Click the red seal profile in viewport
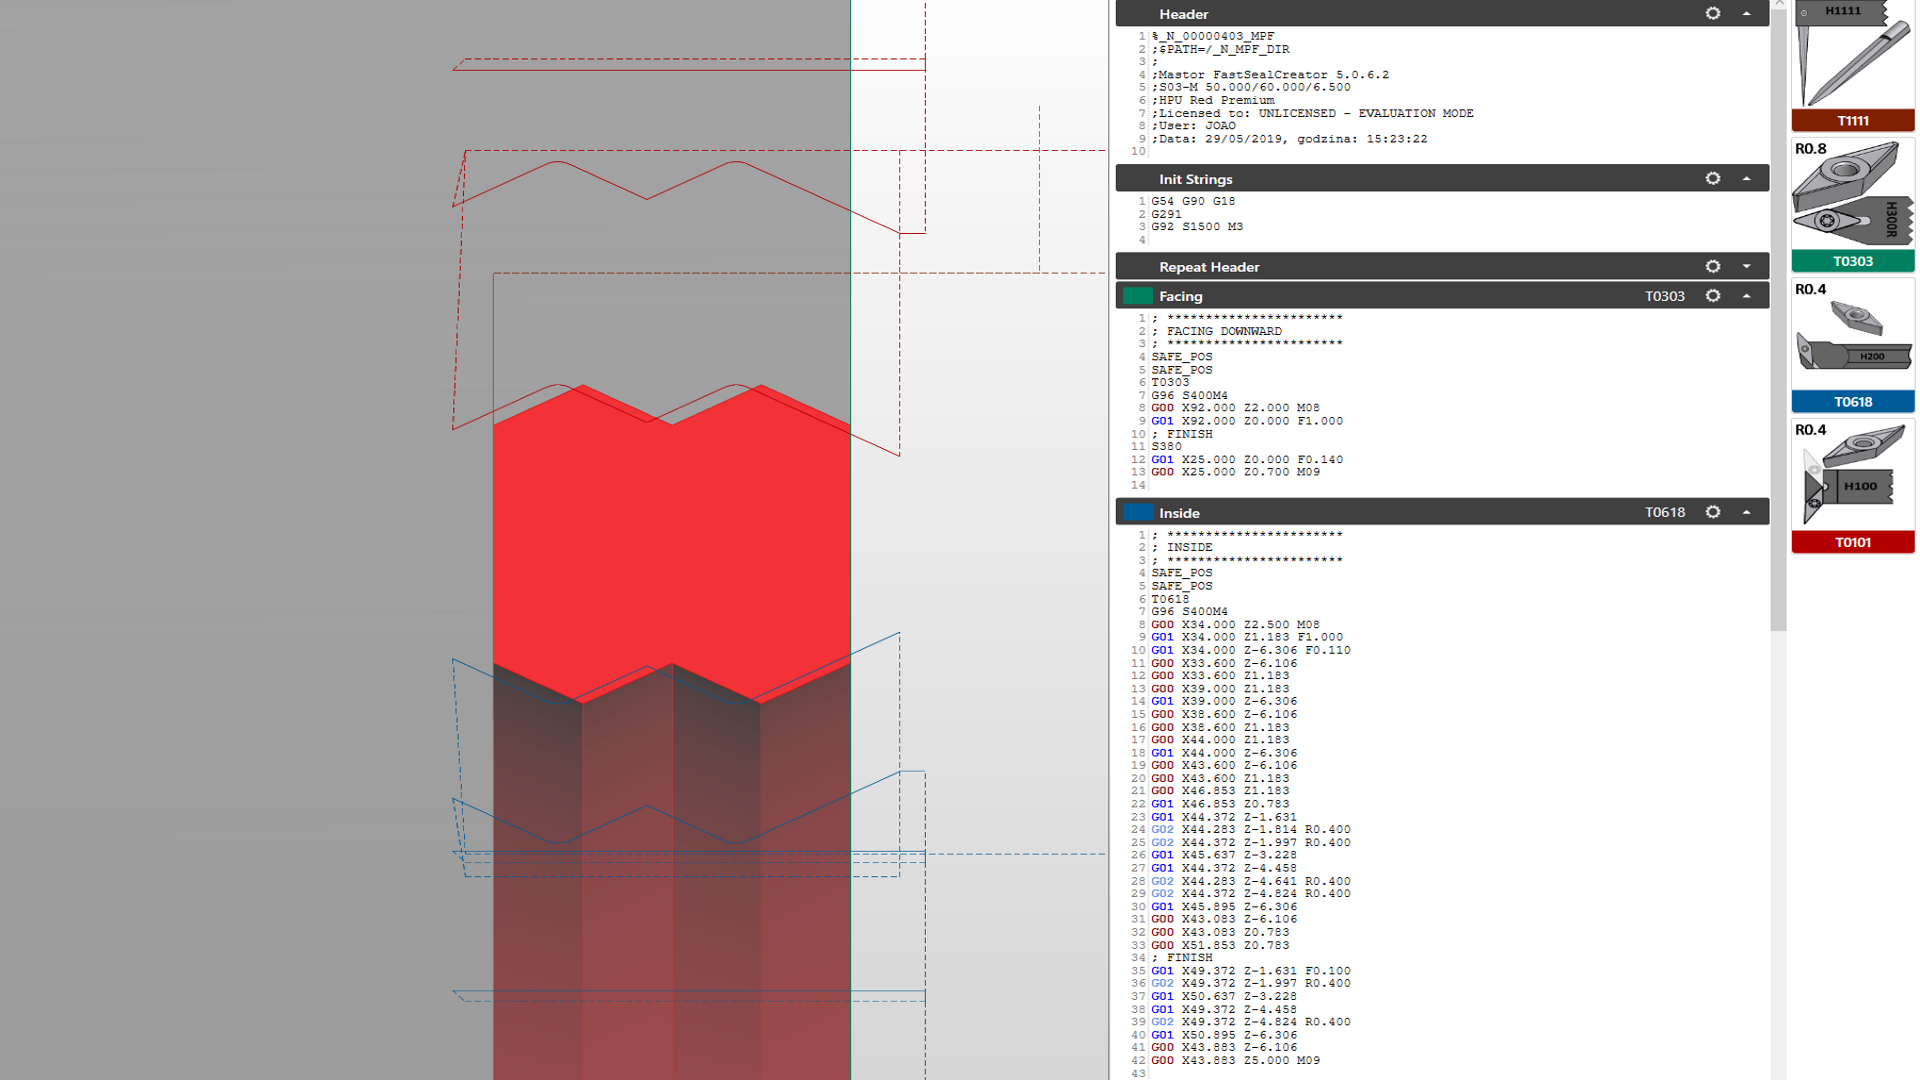This screenshot has width=1920, height=1080. click(x=671, y=545)
